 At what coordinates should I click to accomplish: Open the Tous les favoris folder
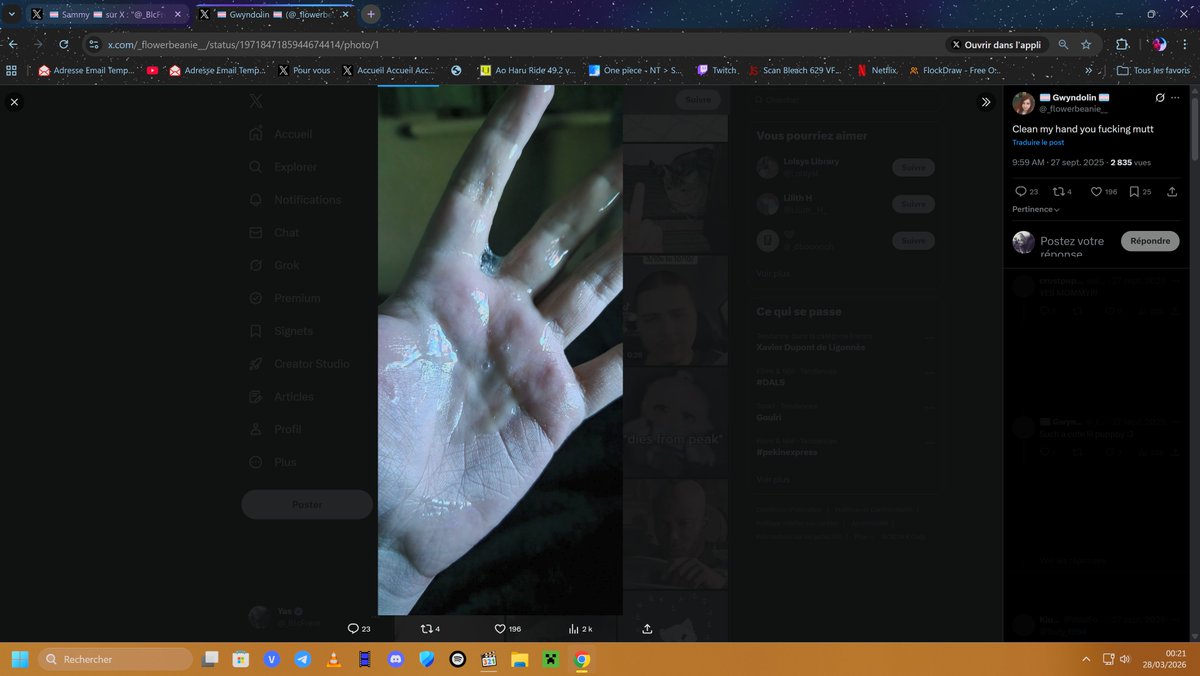[x=1153, y=71]
